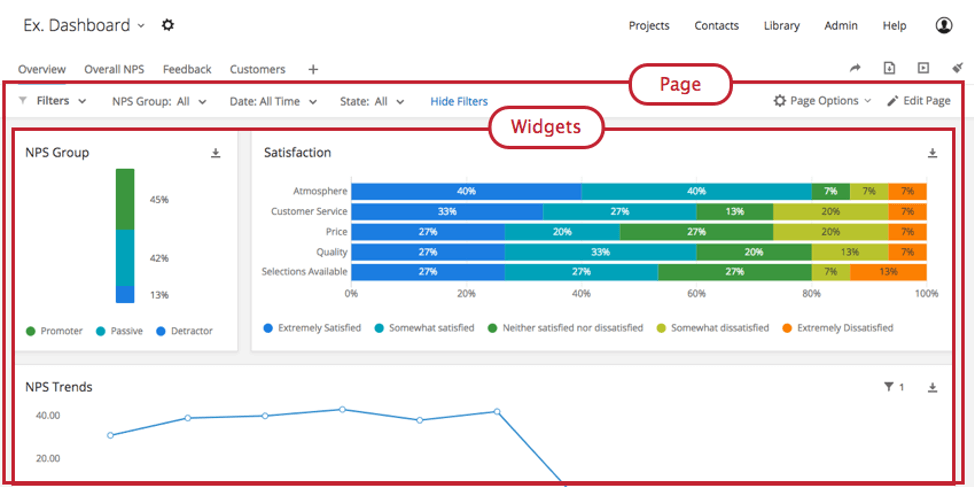Open dashboard settings gear icon
974x487 pixels.
click(x=168, y=25)
